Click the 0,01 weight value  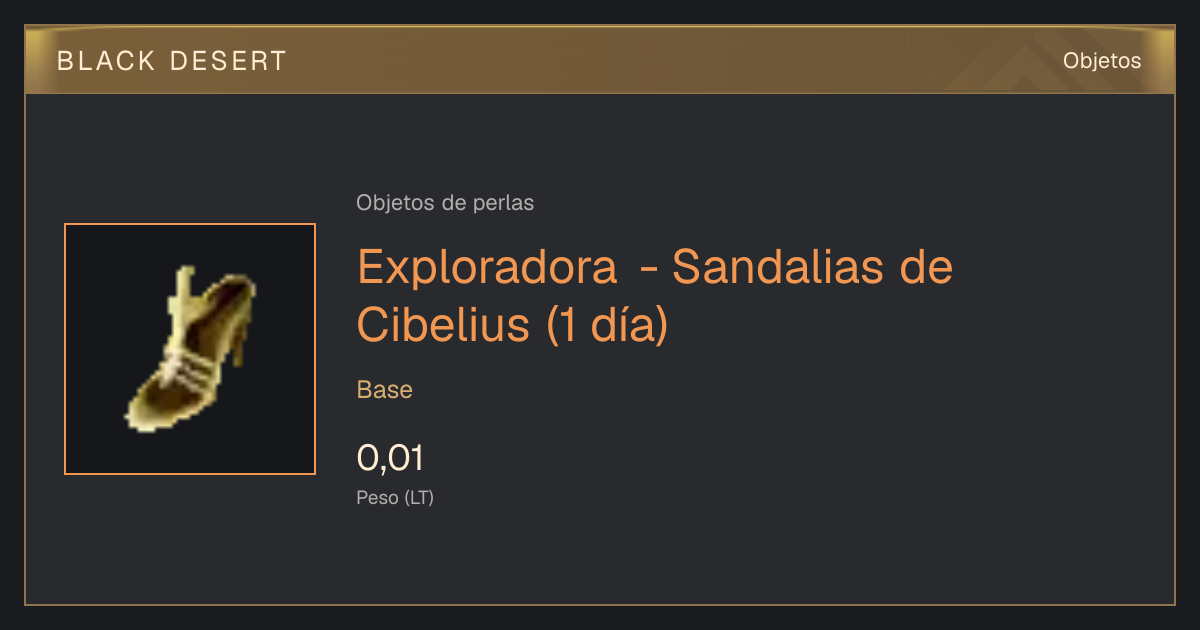[391, 458]
